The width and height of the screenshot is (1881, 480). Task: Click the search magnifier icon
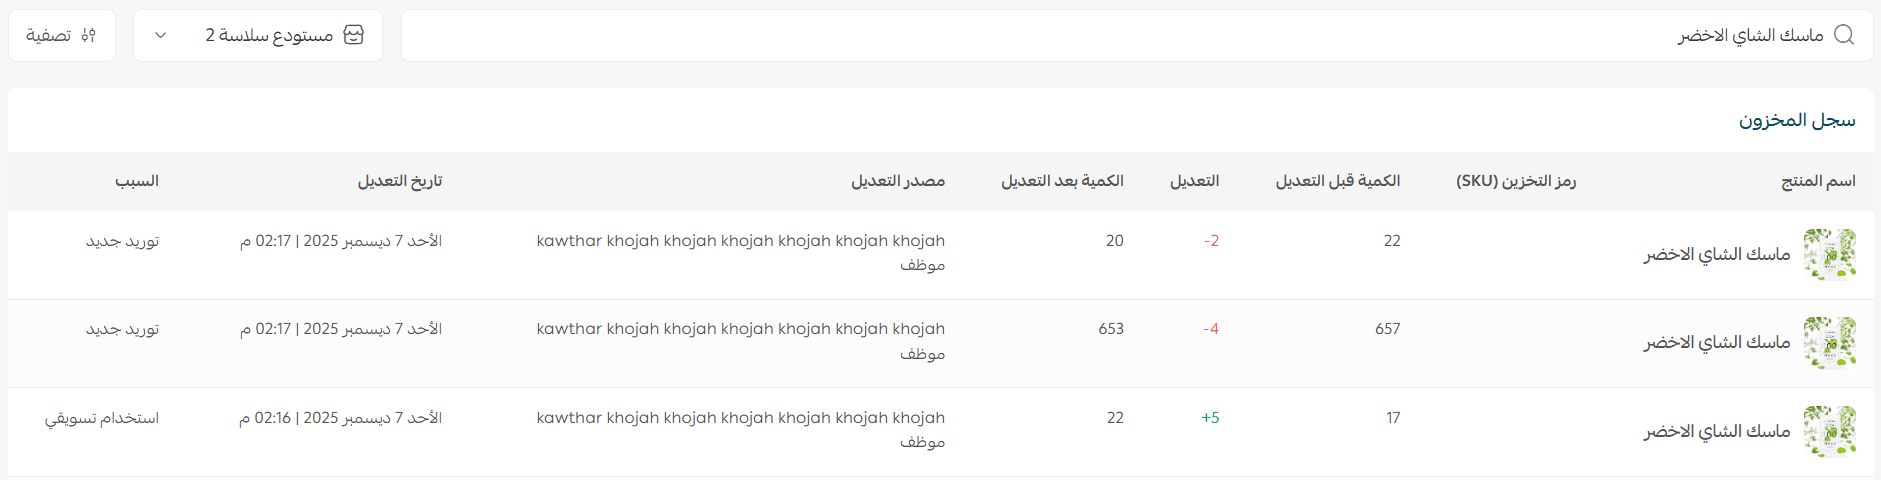[1844, 35]
